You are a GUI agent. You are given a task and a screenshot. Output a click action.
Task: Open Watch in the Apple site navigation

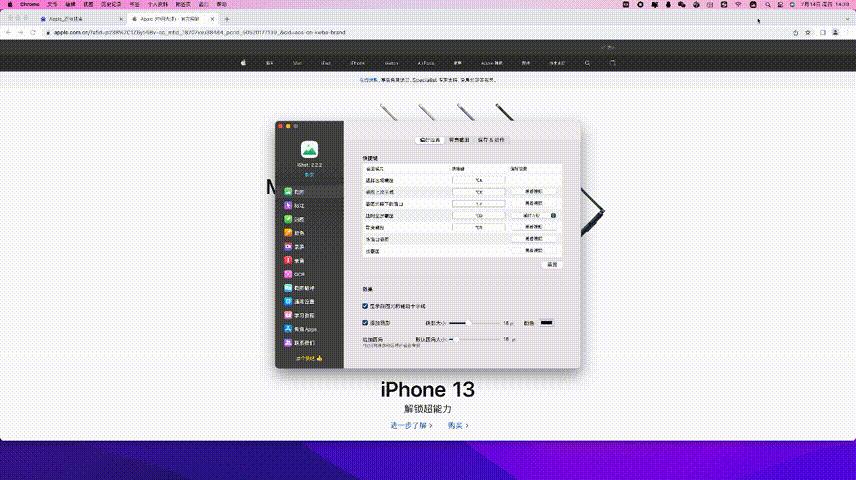pos(391,63)
